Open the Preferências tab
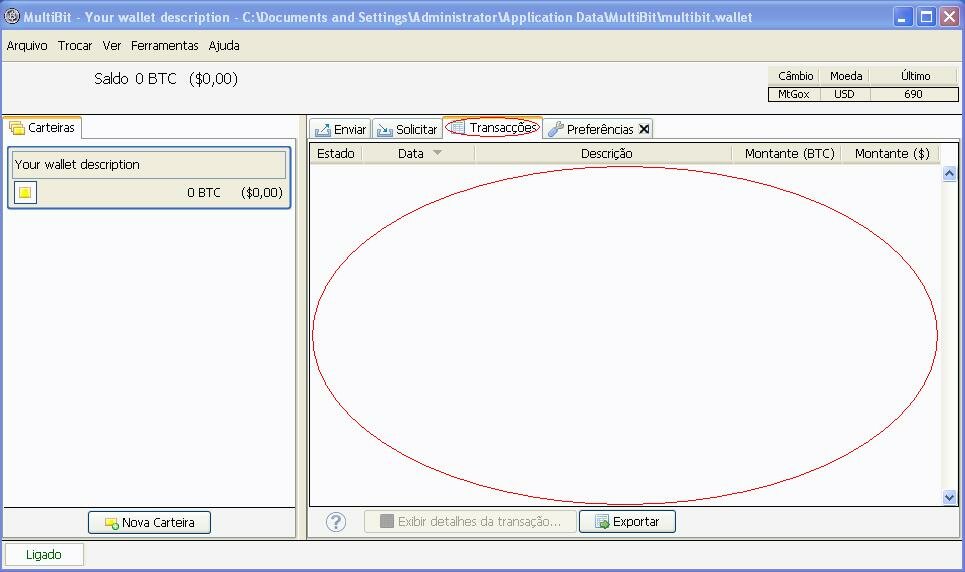The width and height of the screenshot is (965, 572). coord(598,129)
